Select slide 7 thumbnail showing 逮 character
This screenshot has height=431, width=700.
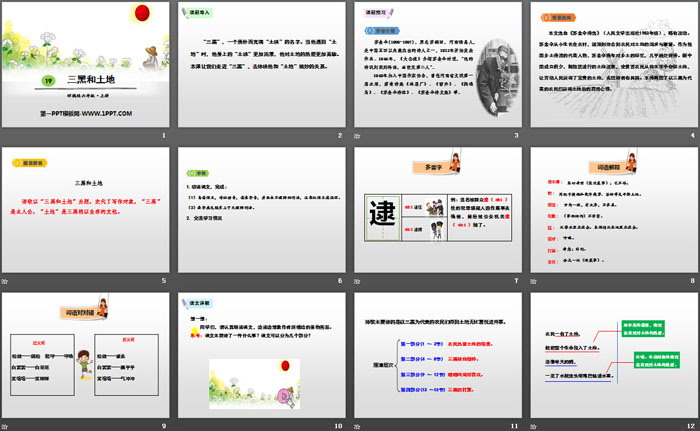point(438,210)
